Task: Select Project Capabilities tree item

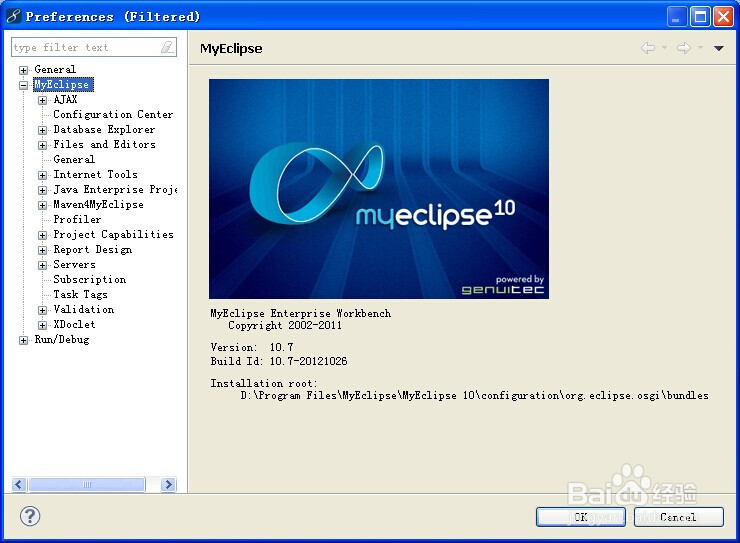Action: click(x=113, y=234)
